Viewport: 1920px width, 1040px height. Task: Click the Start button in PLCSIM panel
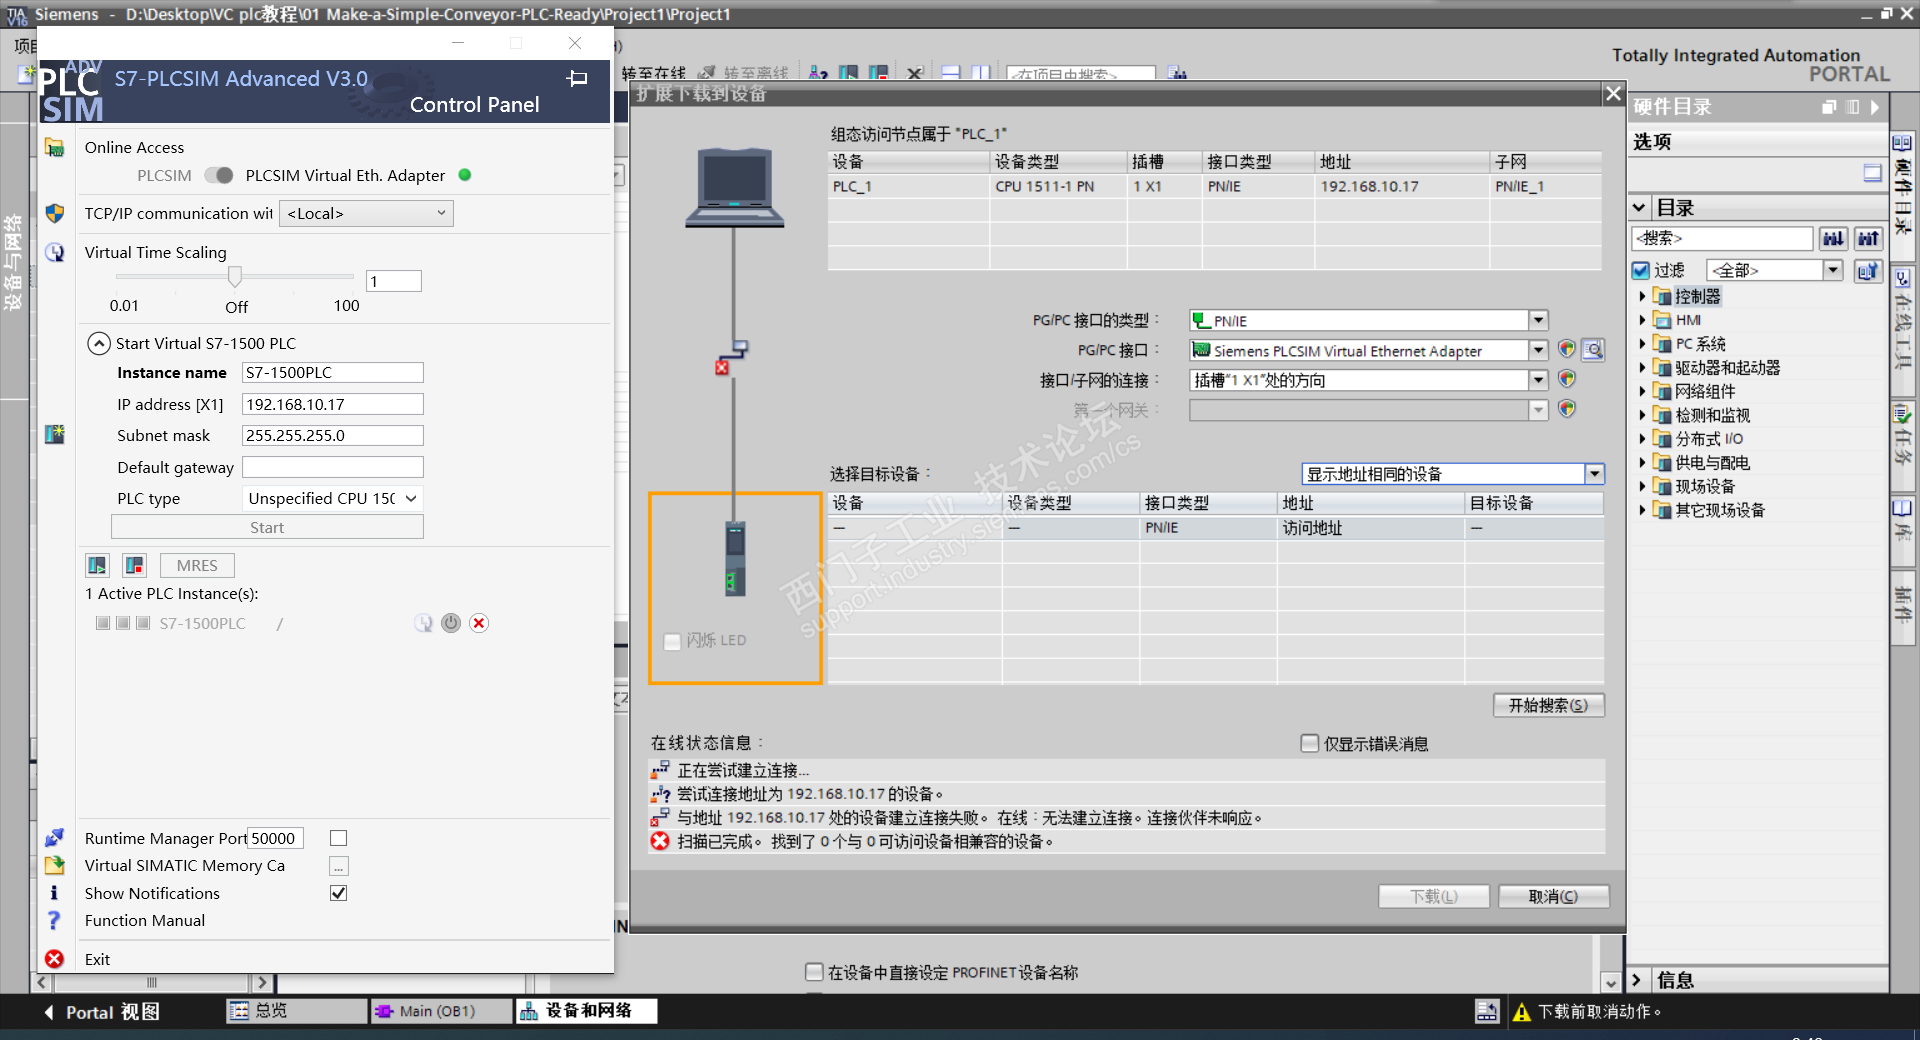[267, 527]
